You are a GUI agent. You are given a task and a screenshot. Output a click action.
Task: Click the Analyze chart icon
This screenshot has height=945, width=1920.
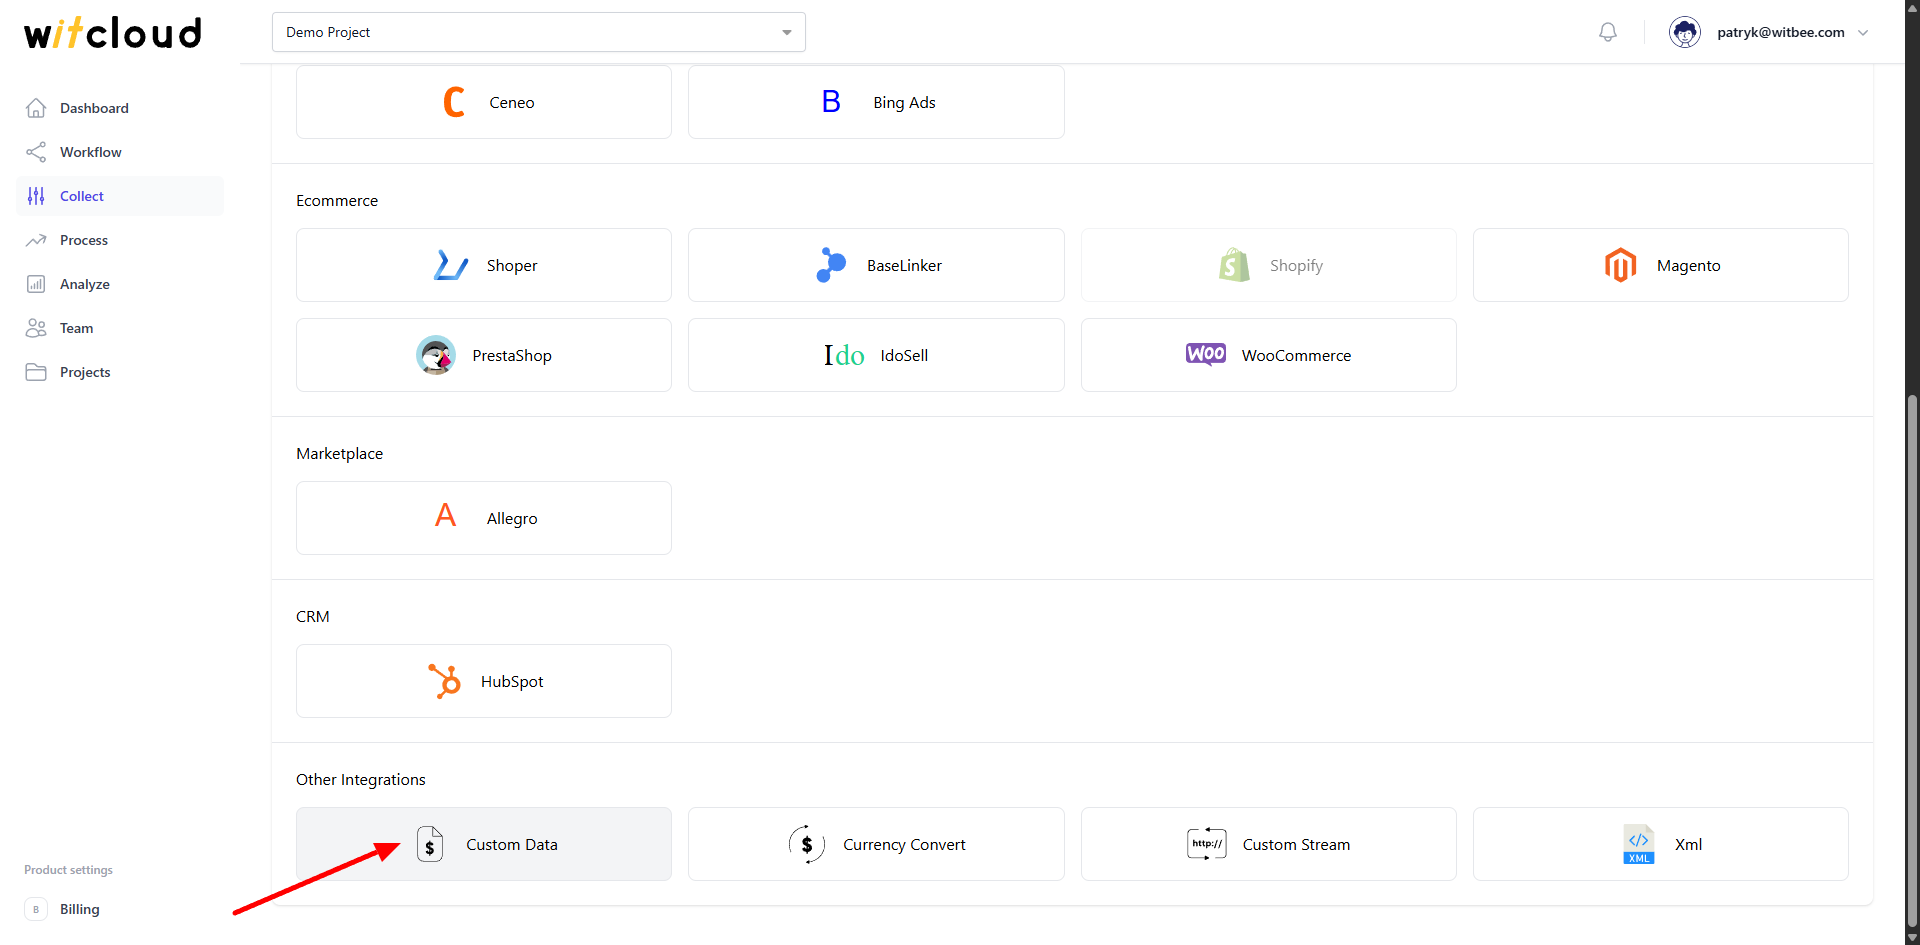(36, 284)
